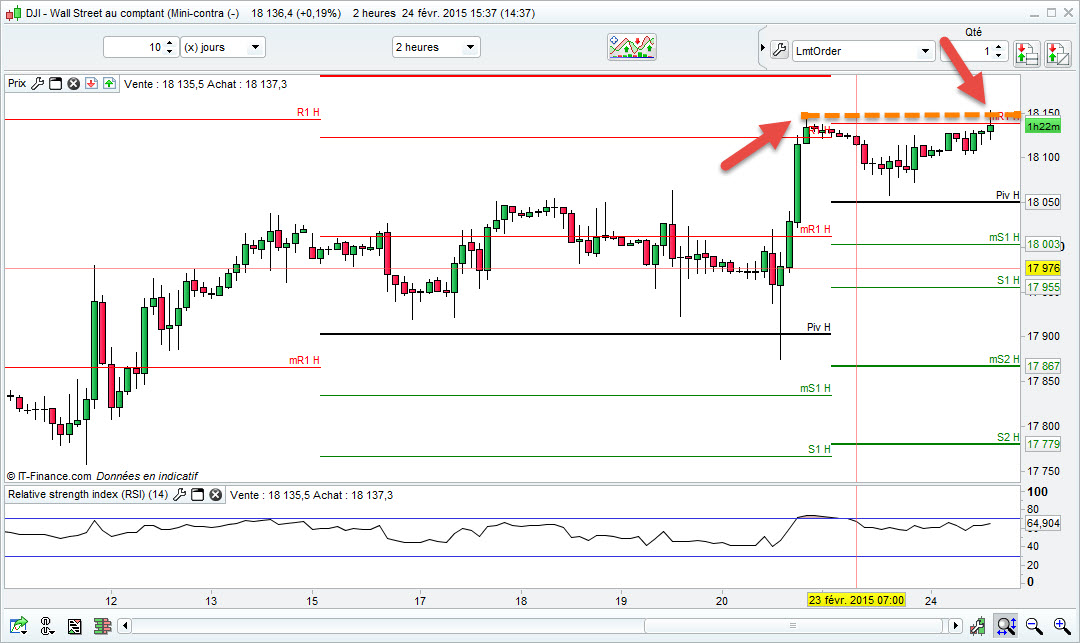
Task: Expand the trading panel disclosure triangle
Action: [x=762, y=48]
